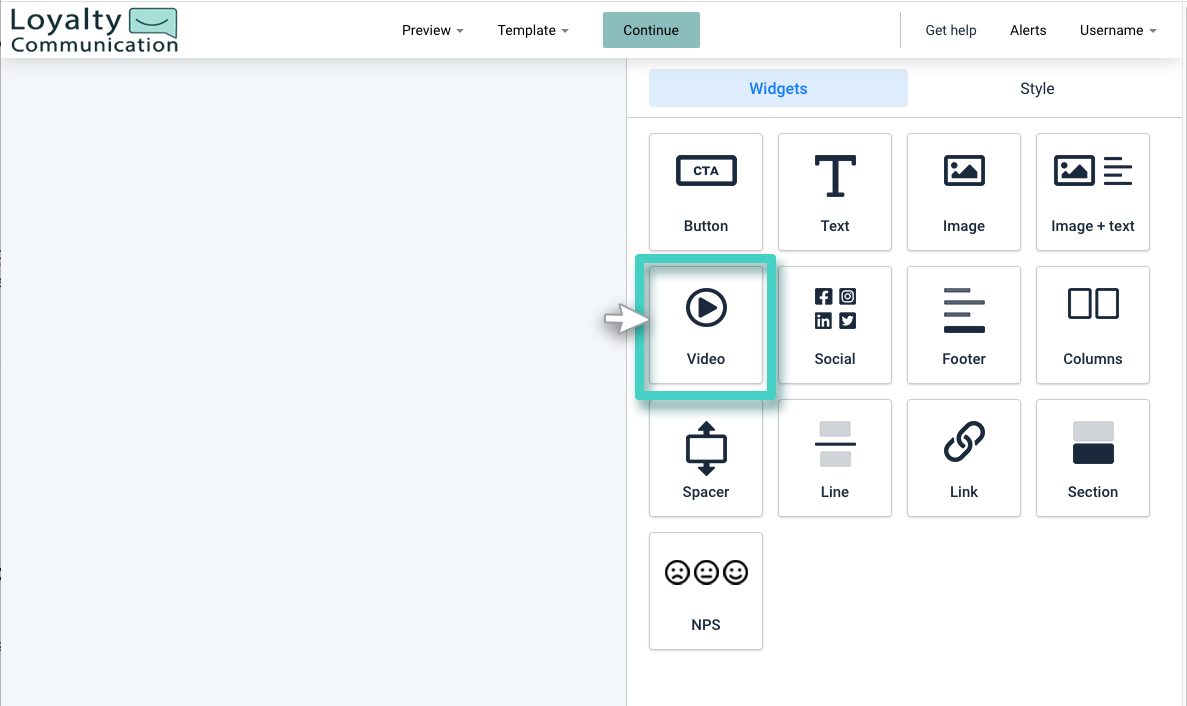Open the Username account menu
Screen dimensions: 1187x706
point(1117,30)
